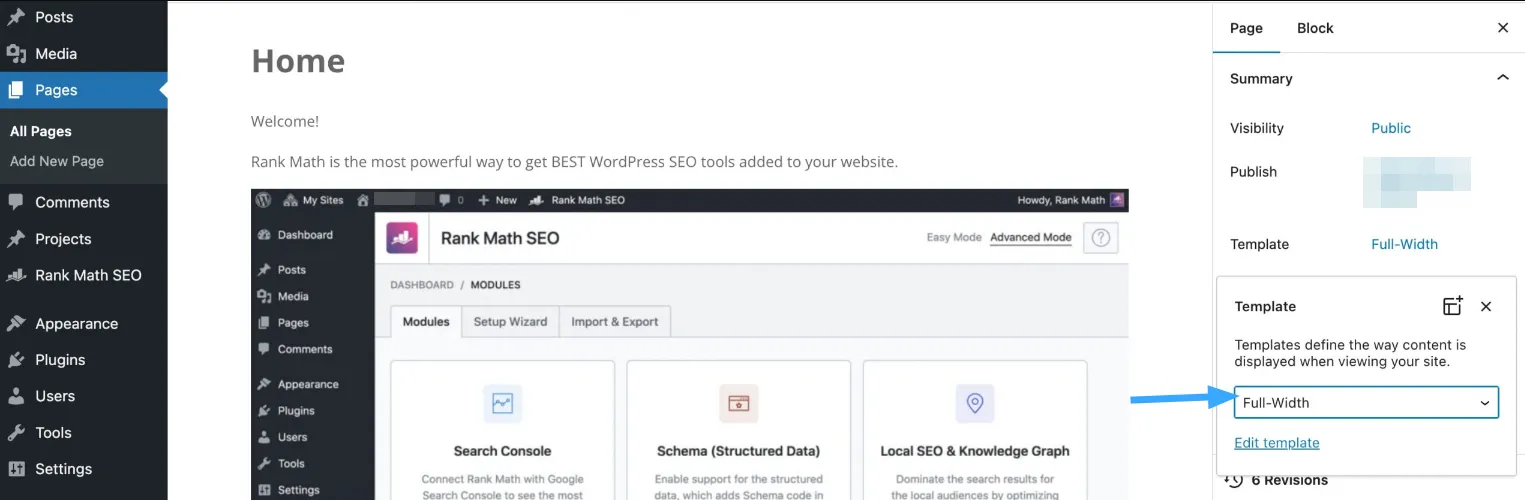Click Add New Page submenu link
Viewport: 1525px width, 500px height.
(x=57, y=161)
